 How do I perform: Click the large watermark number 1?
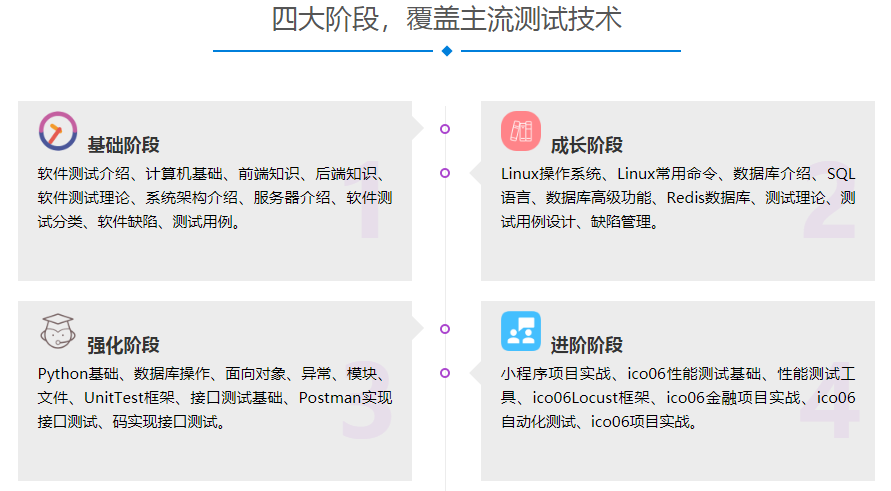368,208
